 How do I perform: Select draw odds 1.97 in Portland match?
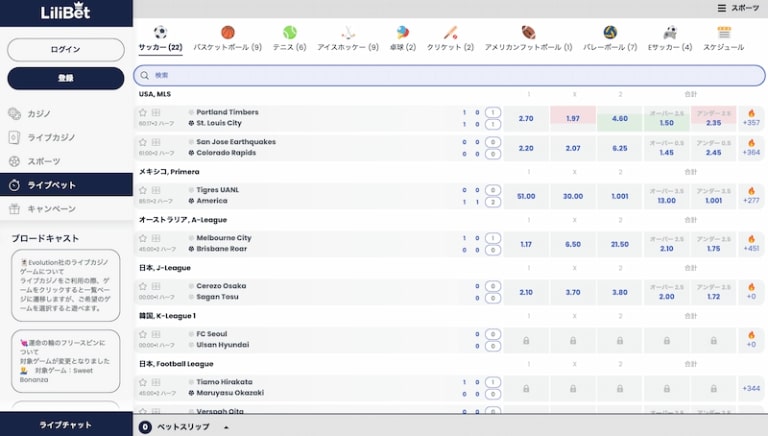click(573, 119)
